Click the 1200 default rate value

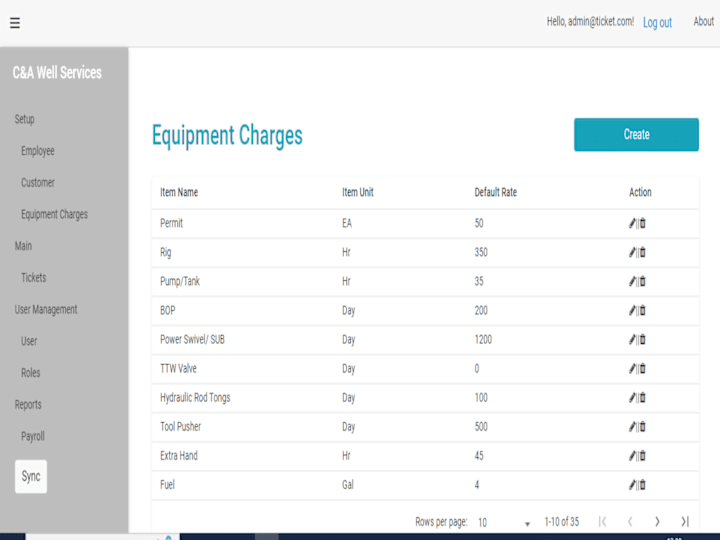pyautogui.click(x=483, y=339)
